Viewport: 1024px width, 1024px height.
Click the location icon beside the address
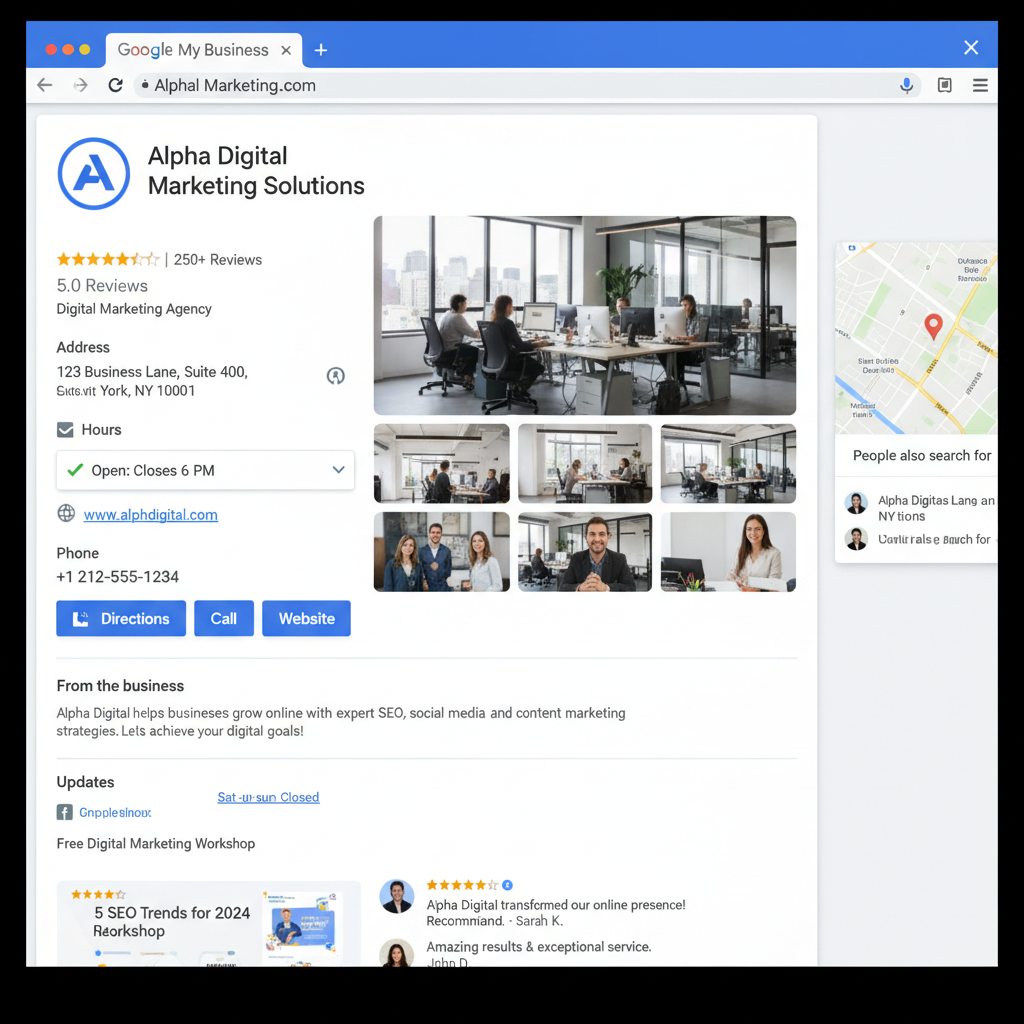click(336, 376)
